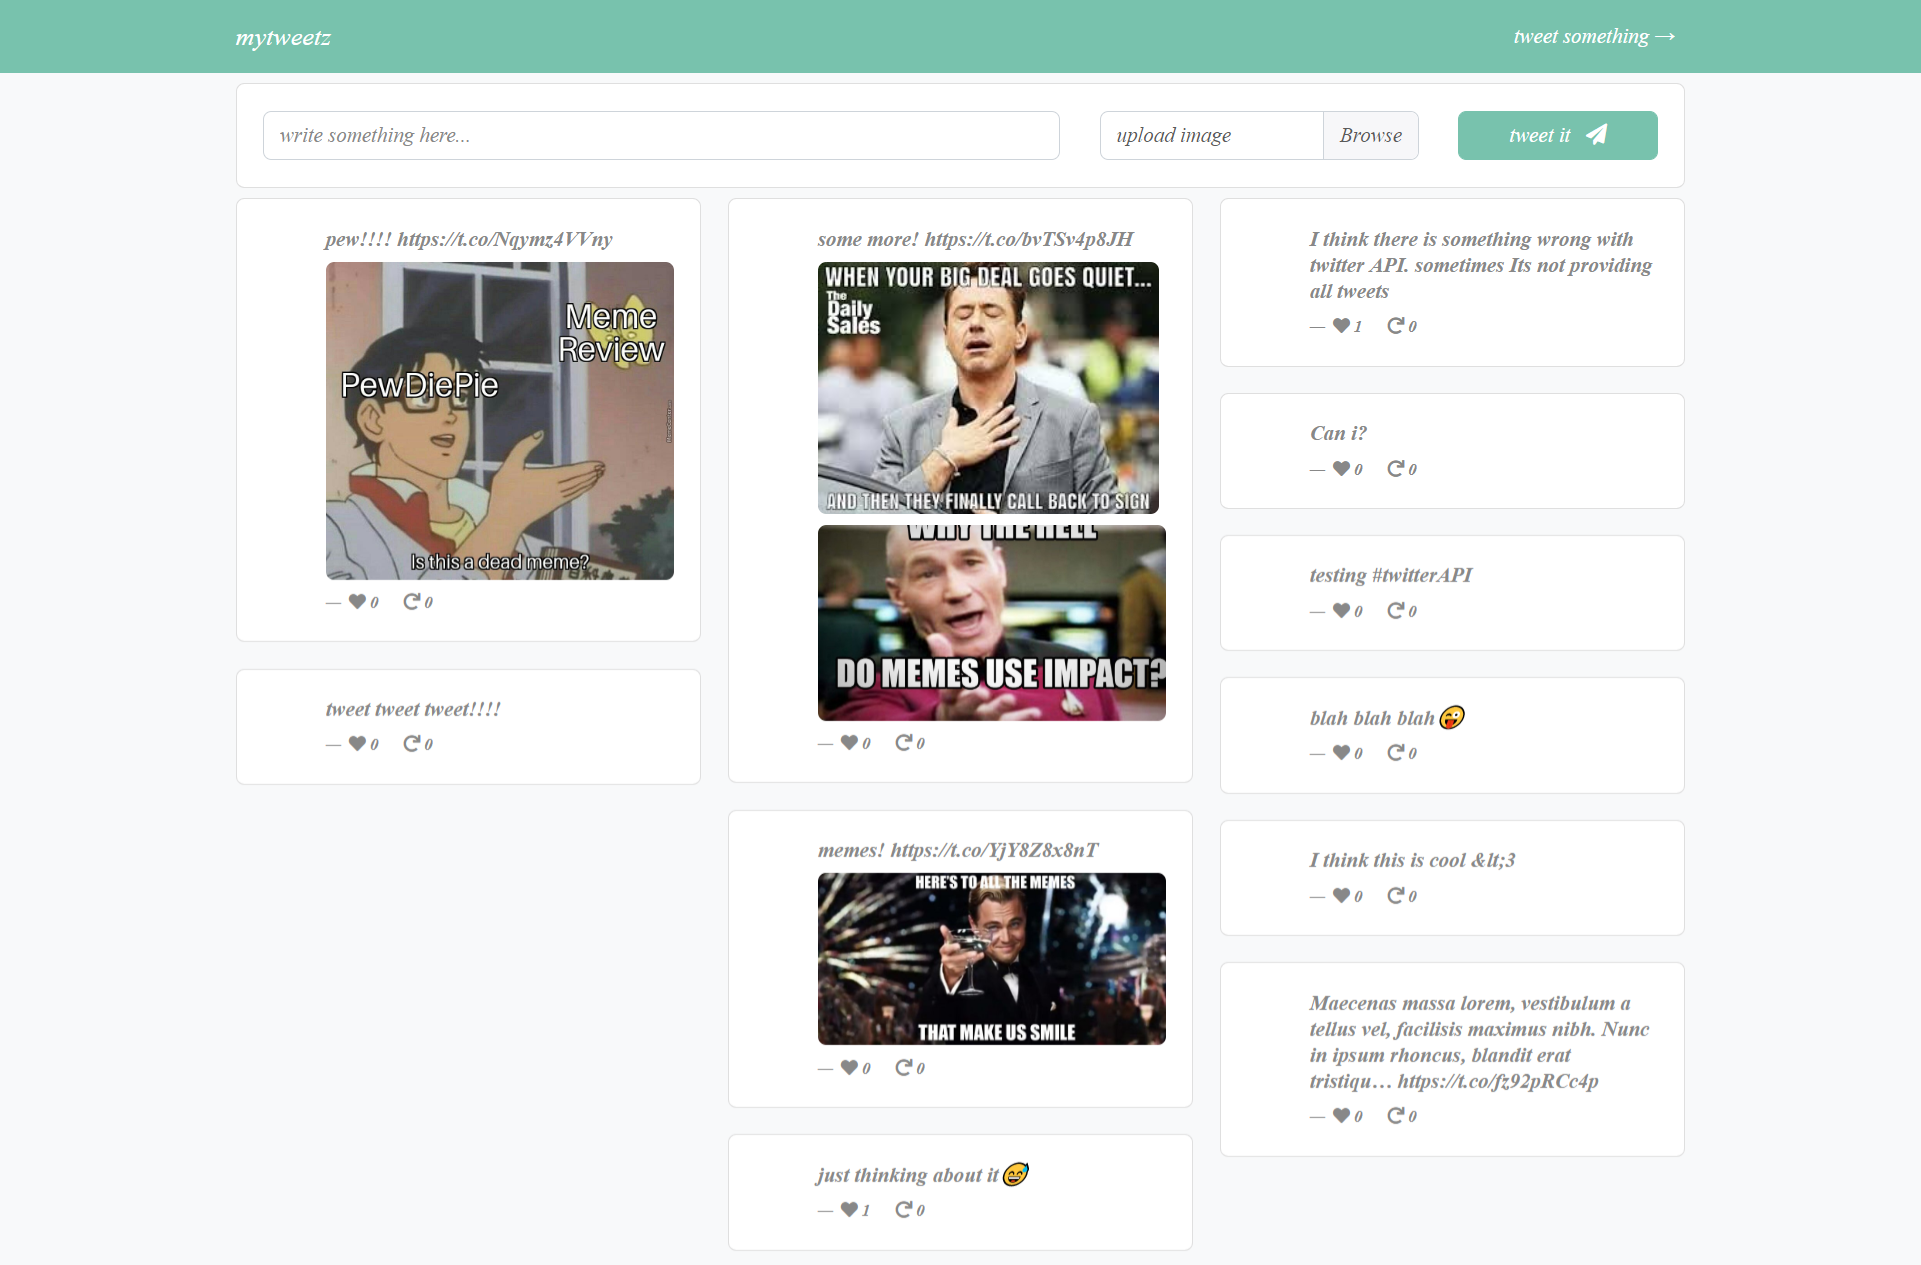Retweet the "memes!" fireworks tweet
Screen dimensions: 1921x1265
click(903, 1067)
